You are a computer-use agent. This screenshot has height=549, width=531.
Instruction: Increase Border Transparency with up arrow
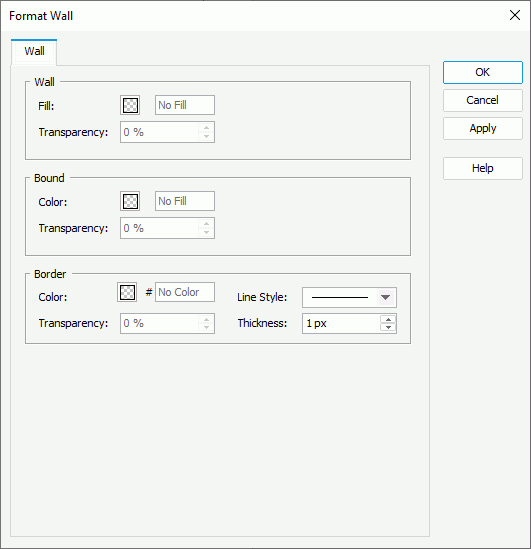(x=207, y=319)
